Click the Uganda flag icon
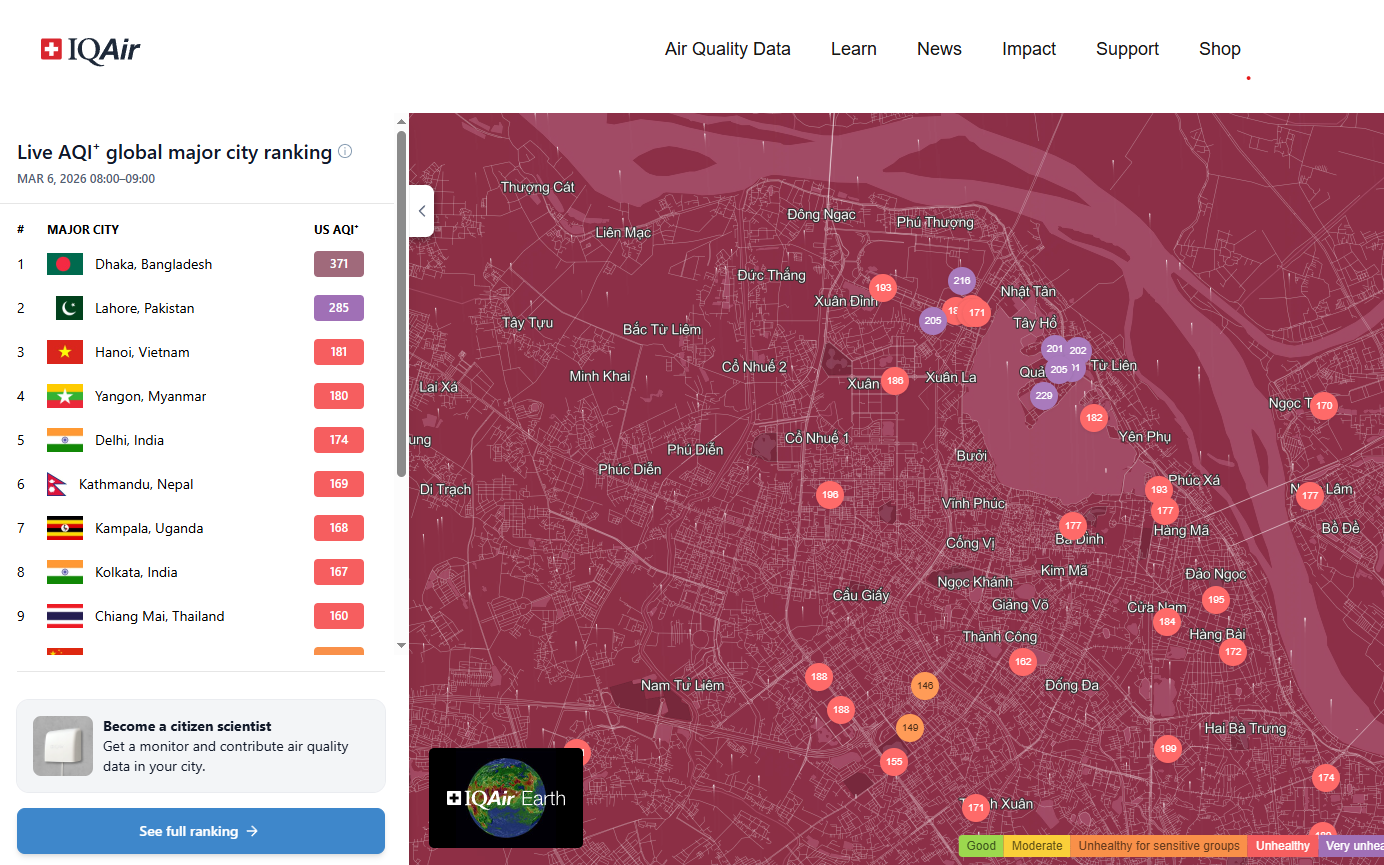 point(65,528)
